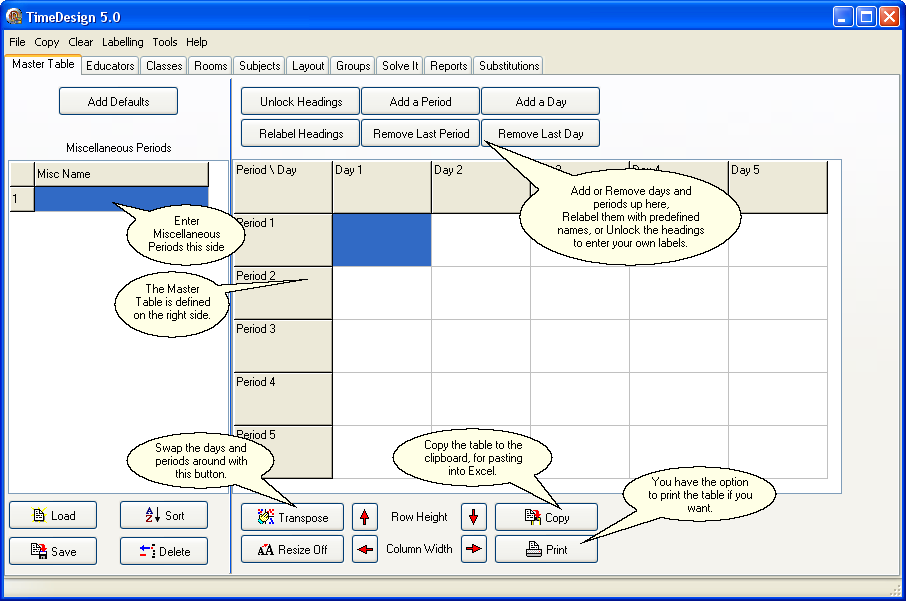Click the TimeDesign app icon in title bar
The height and width of the screenshot is (601, 906).
click(x=14, y=16)
